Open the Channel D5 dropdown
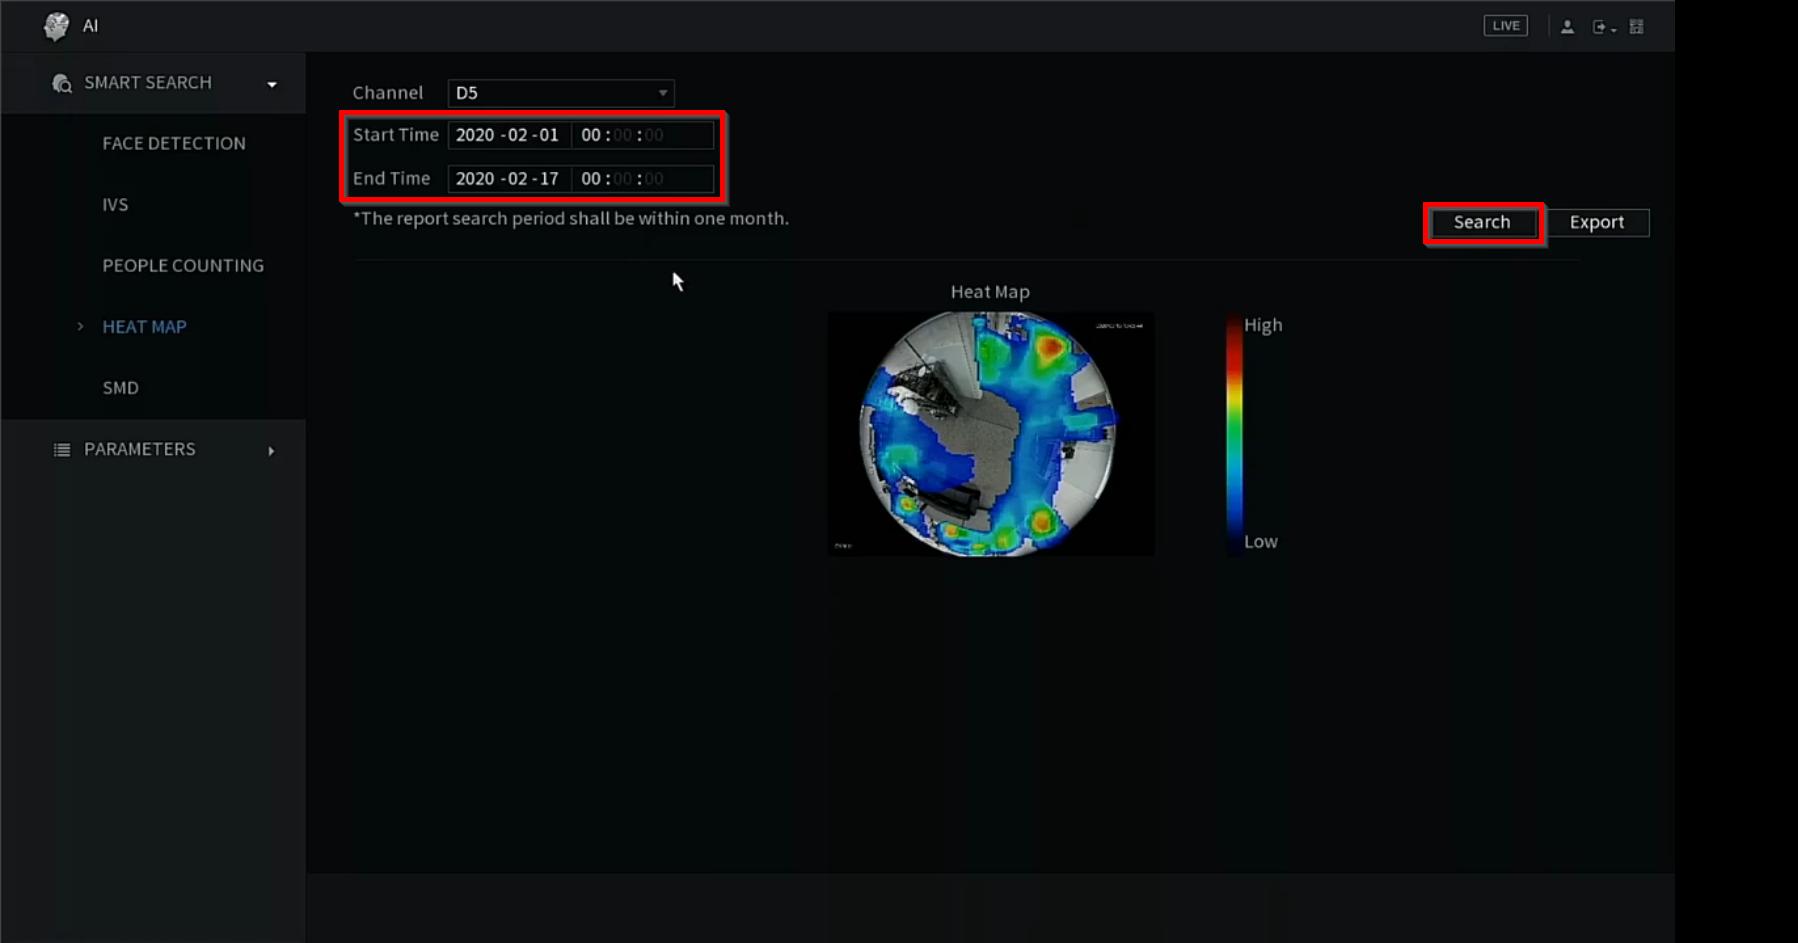This screenshot has height=943, width=1798. point(561,93)
